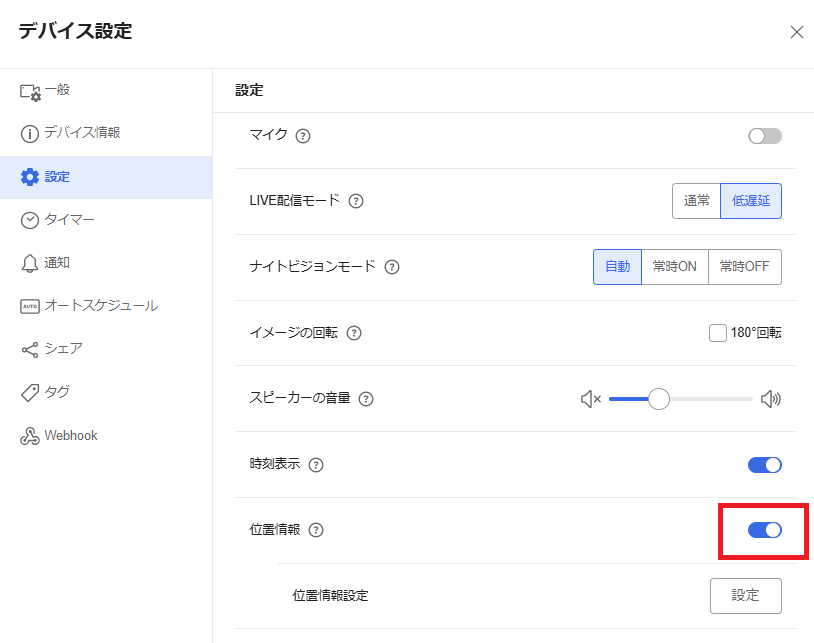
Task: Choose 常時ON for ナイトビジョンモード
Action: click(x=674, y=266)
